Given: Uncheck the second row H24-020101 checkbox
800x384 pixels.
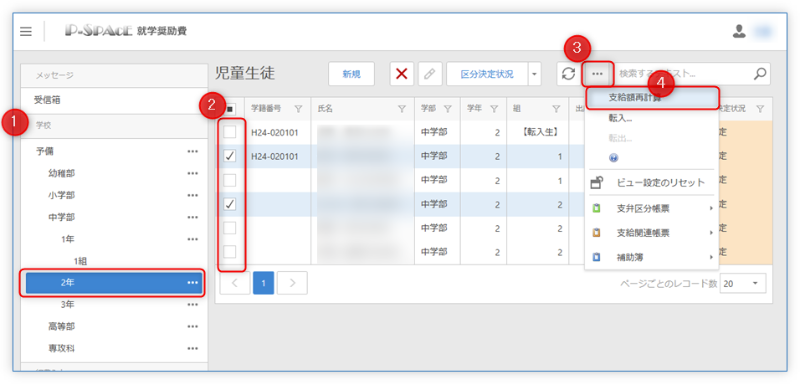Looking at the screenshot, I should [x=230, y=156].
